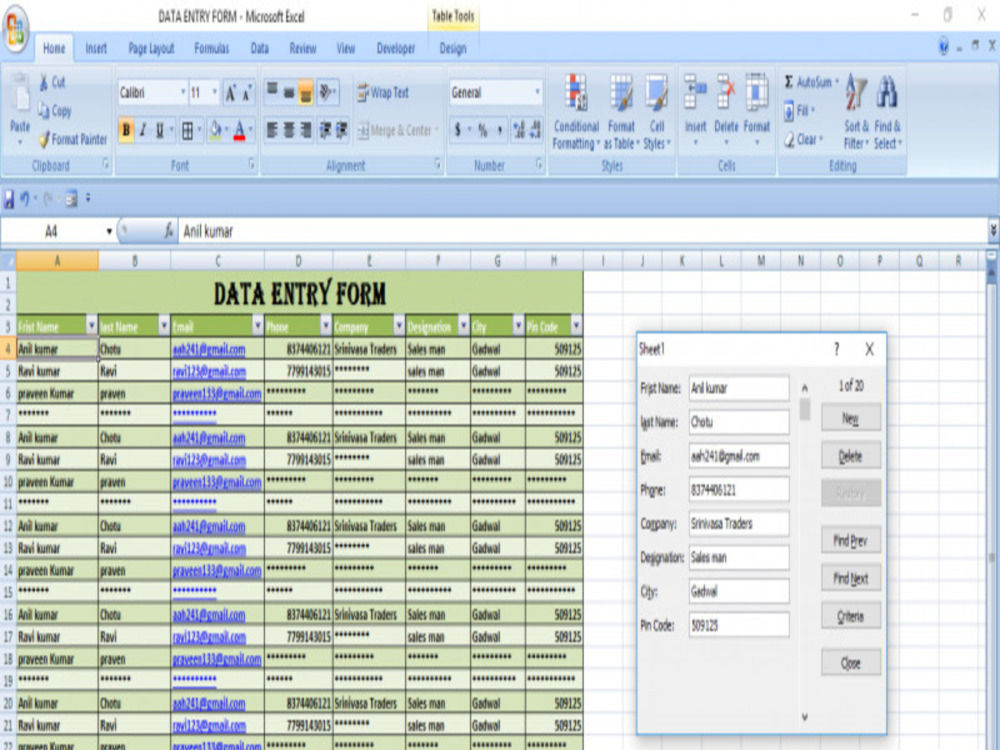Open the Email column filter arrow
The height and width of the screenshot is (750, 1000).
pos(258,327)
